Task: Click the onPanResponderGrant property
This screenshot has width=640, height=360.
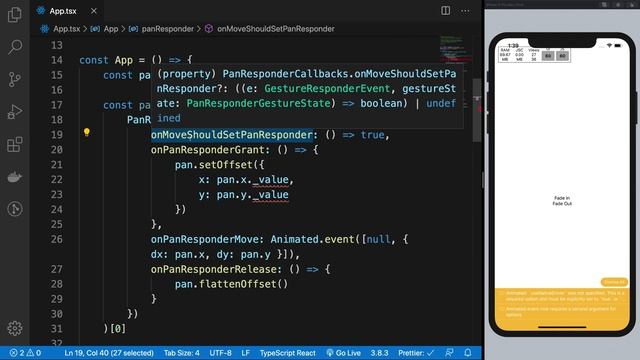Action: point(207,150)
